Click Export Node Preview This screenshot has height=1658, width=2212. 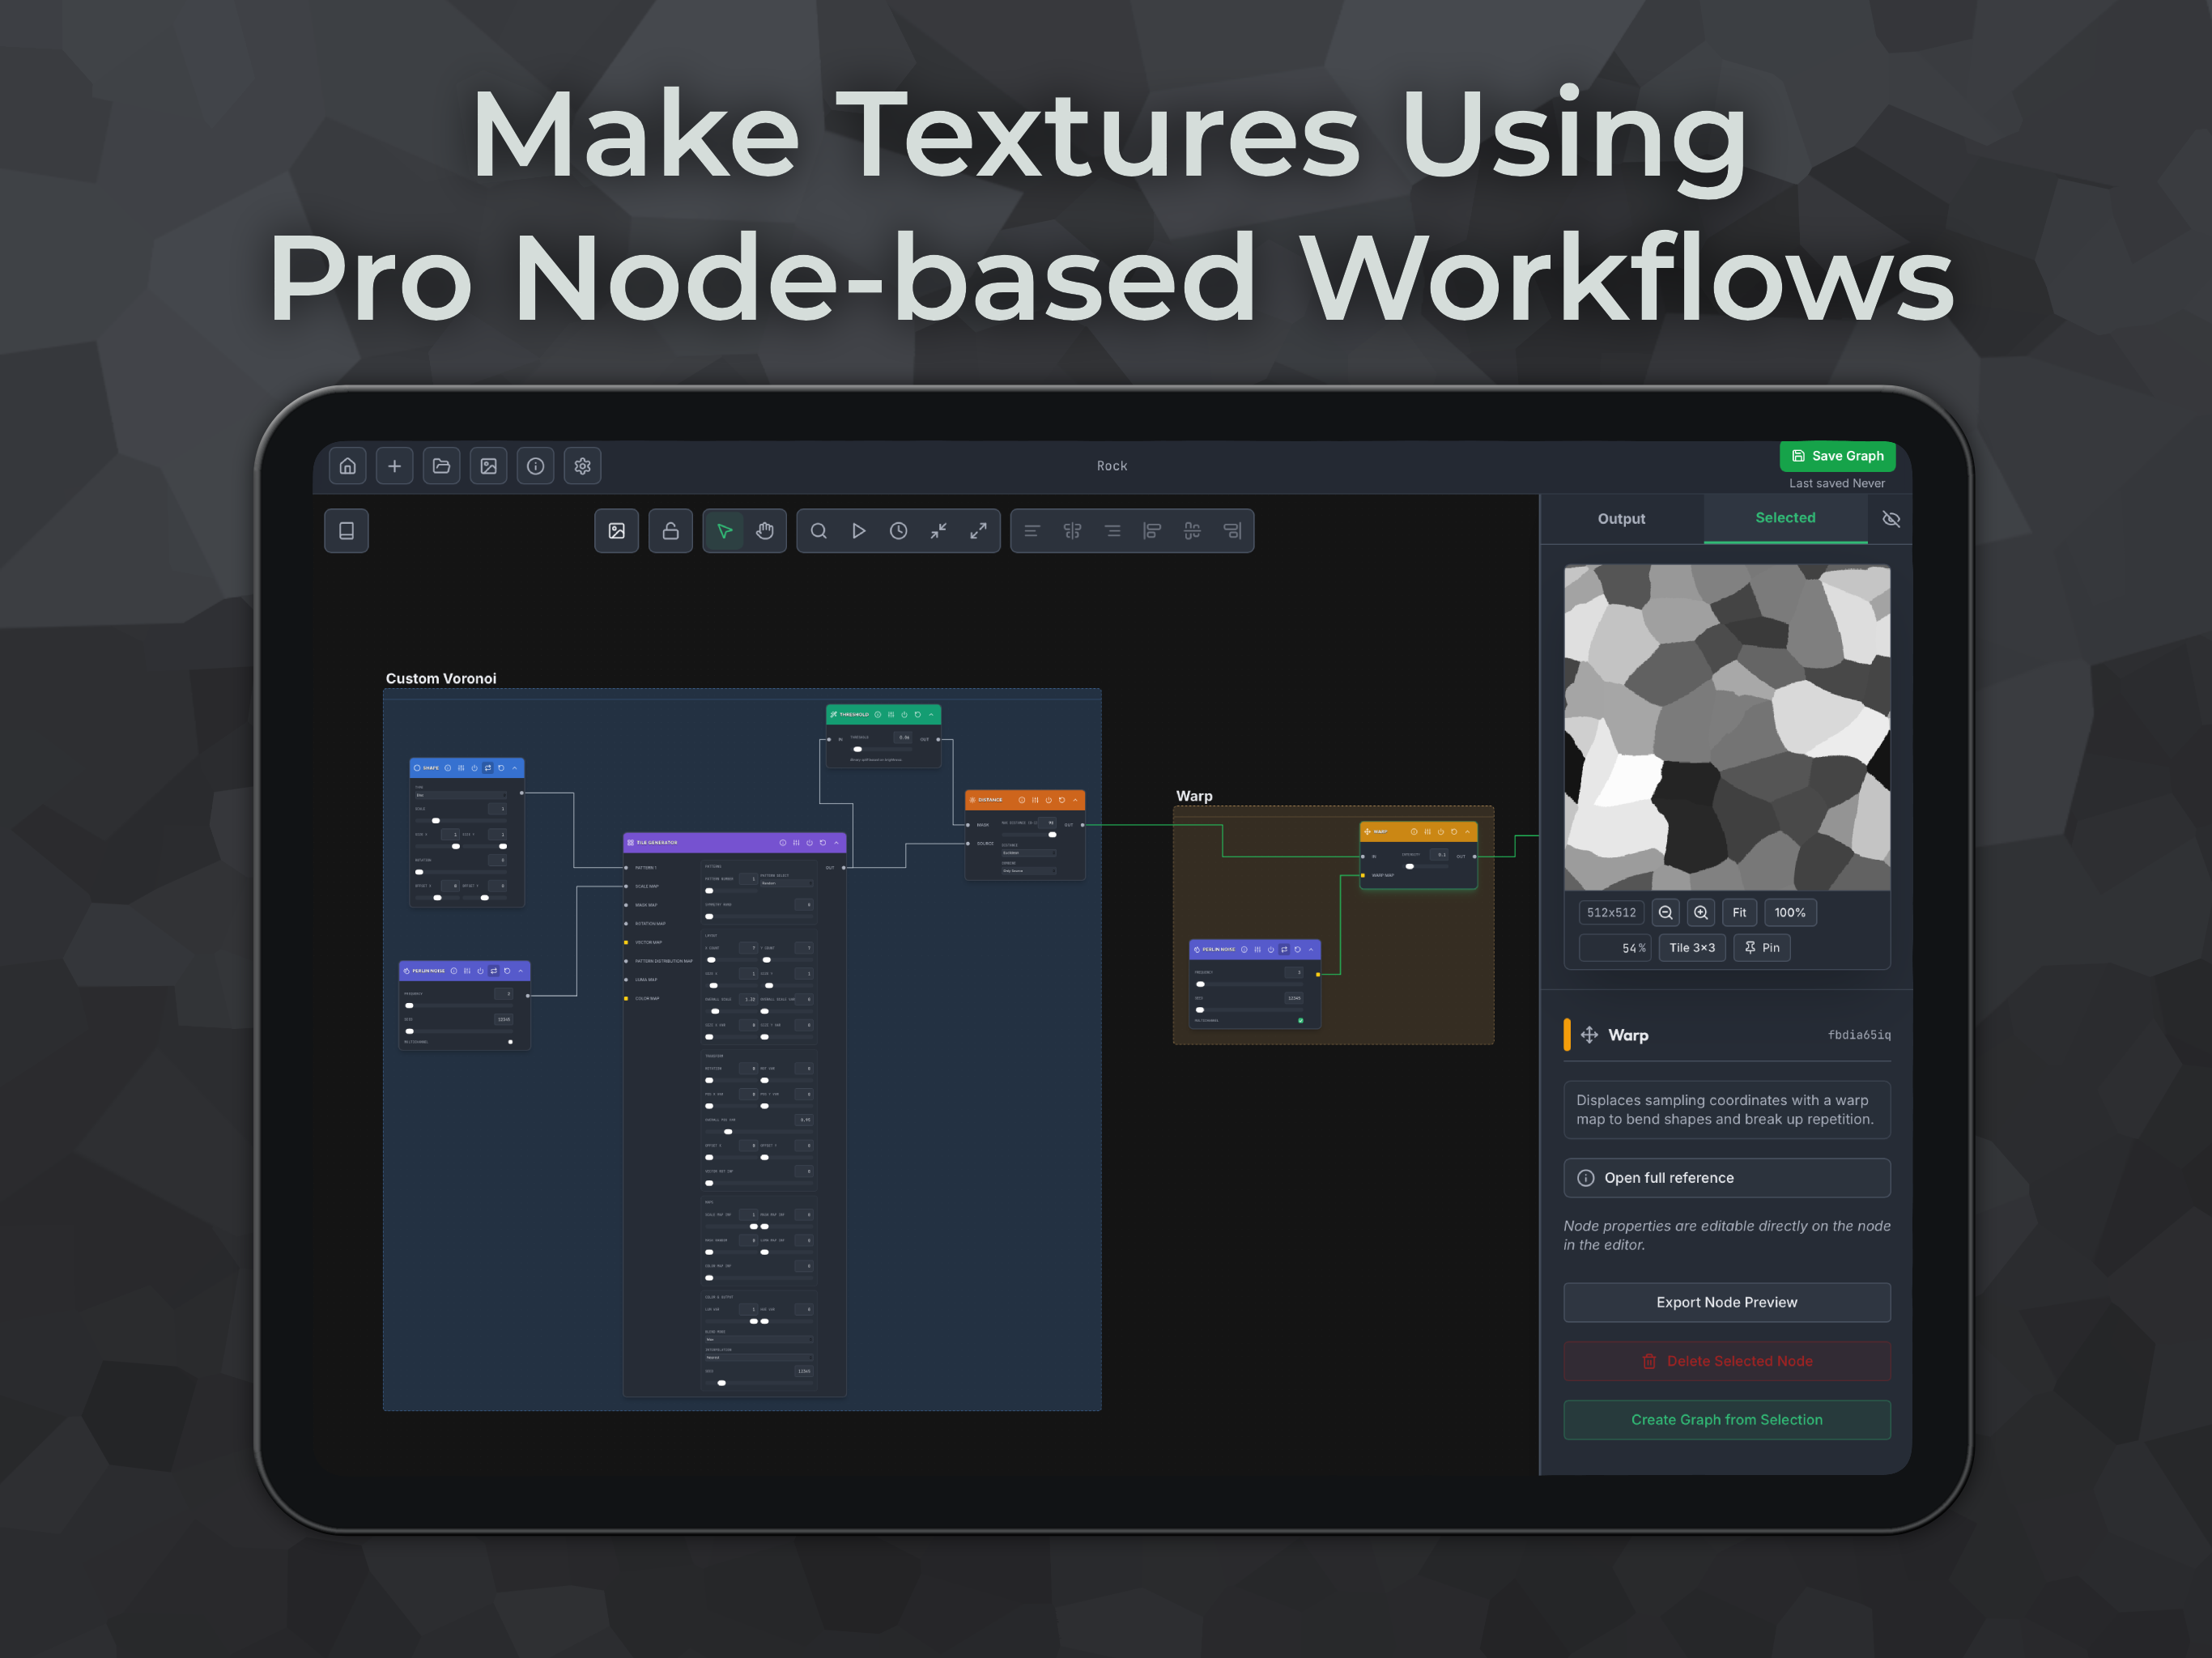tap(1727, 1302)
